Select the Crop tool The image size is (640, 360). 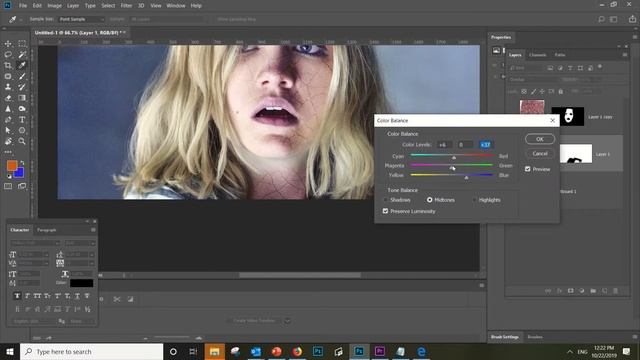click(8, 65)
